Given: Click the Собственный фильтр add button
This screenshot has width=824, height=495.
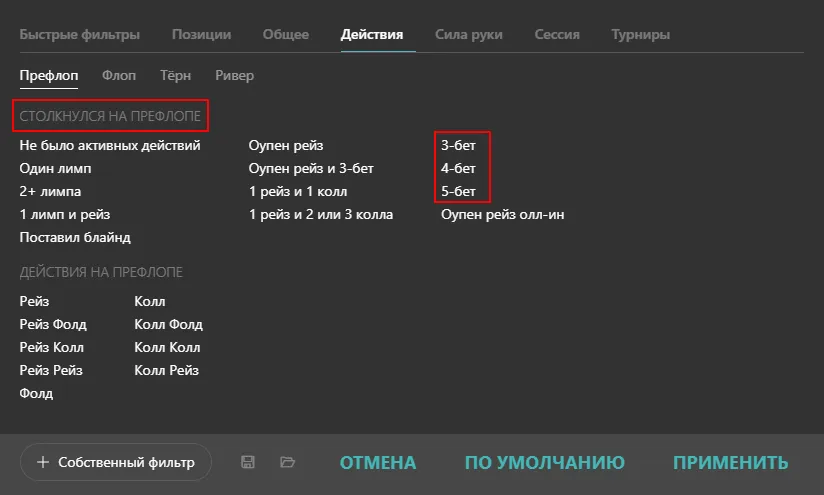Looking at the screenshot, I should pyautogui.click(x=116, y=462).
